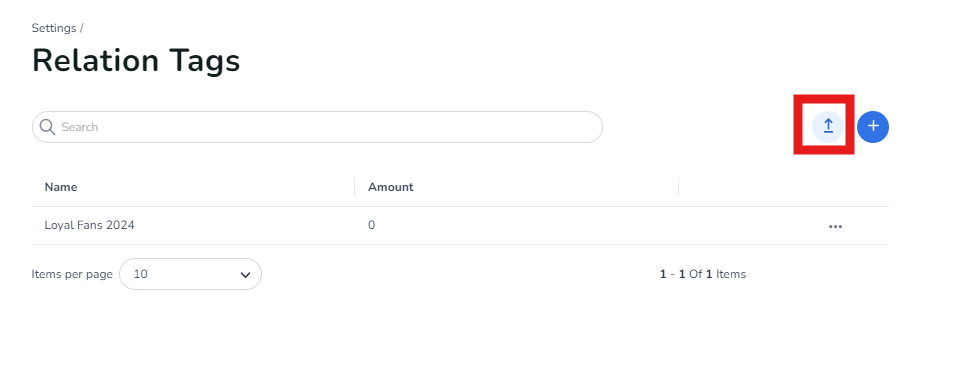Viewport: 979px width, 367px height.
Task: Click the empty actions column header
Action: click(x=784, y=187)
